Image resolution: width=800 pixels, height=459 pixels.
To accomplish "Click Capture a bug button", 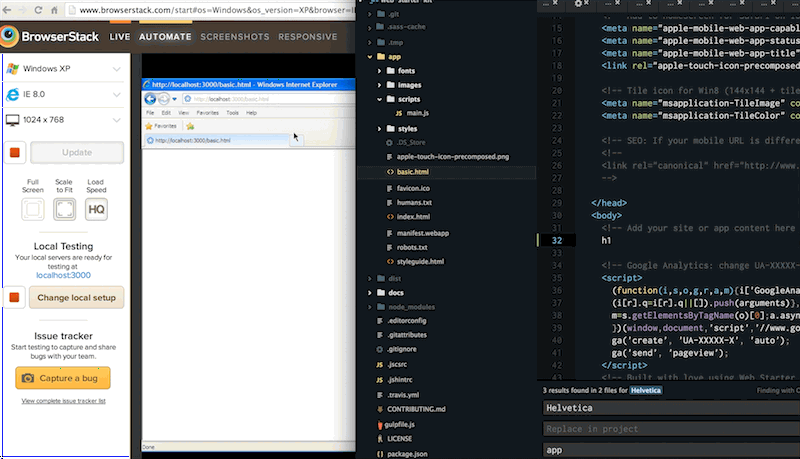I will 63,378.
